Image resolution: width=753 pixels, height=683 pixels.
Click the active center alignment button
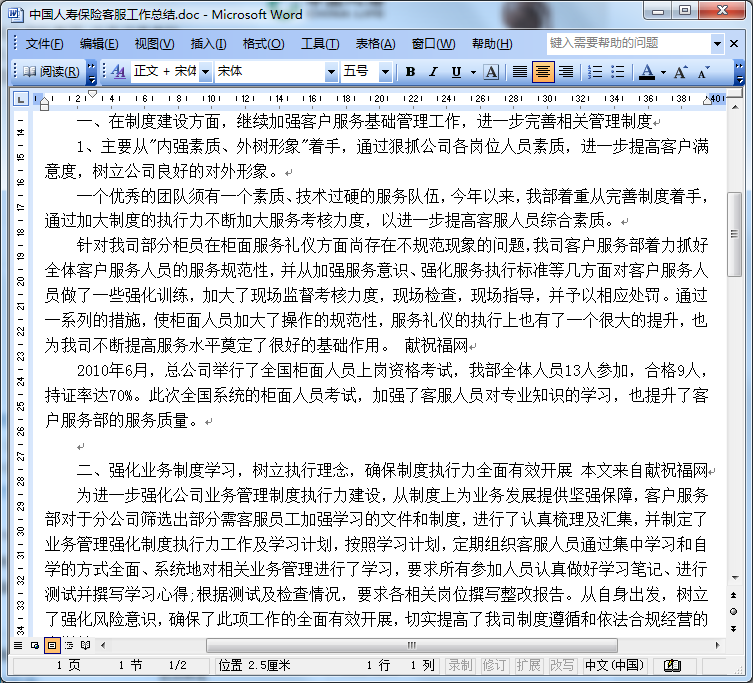[543, 72]
